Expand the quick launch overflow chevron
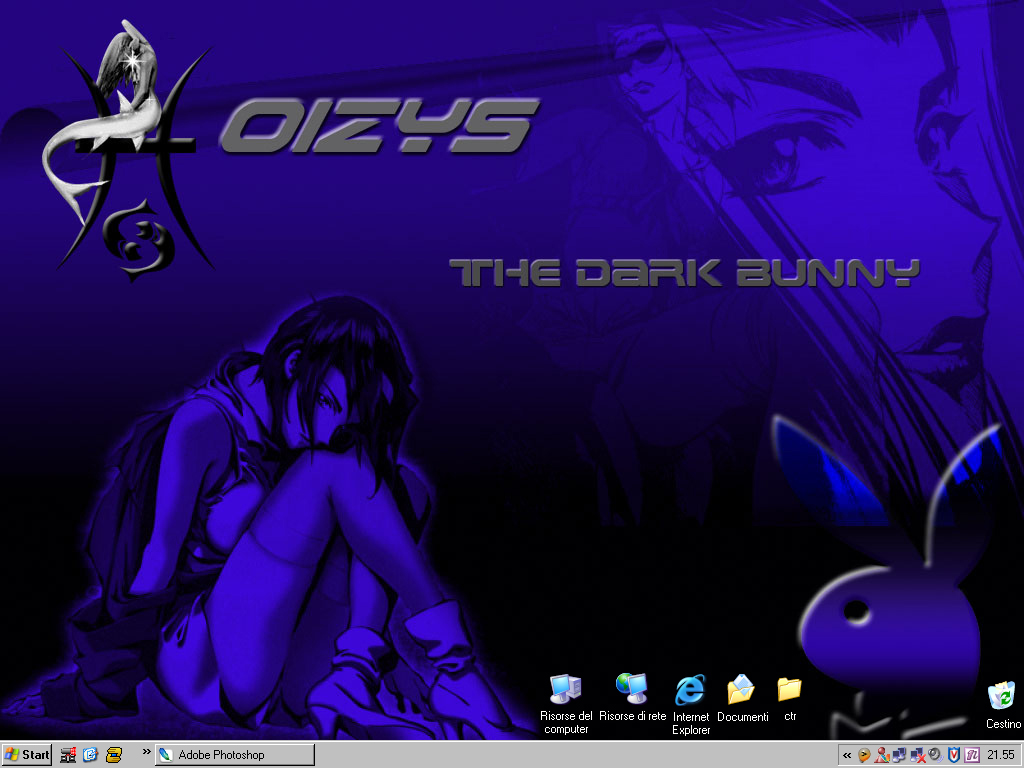 click(146, 752)
